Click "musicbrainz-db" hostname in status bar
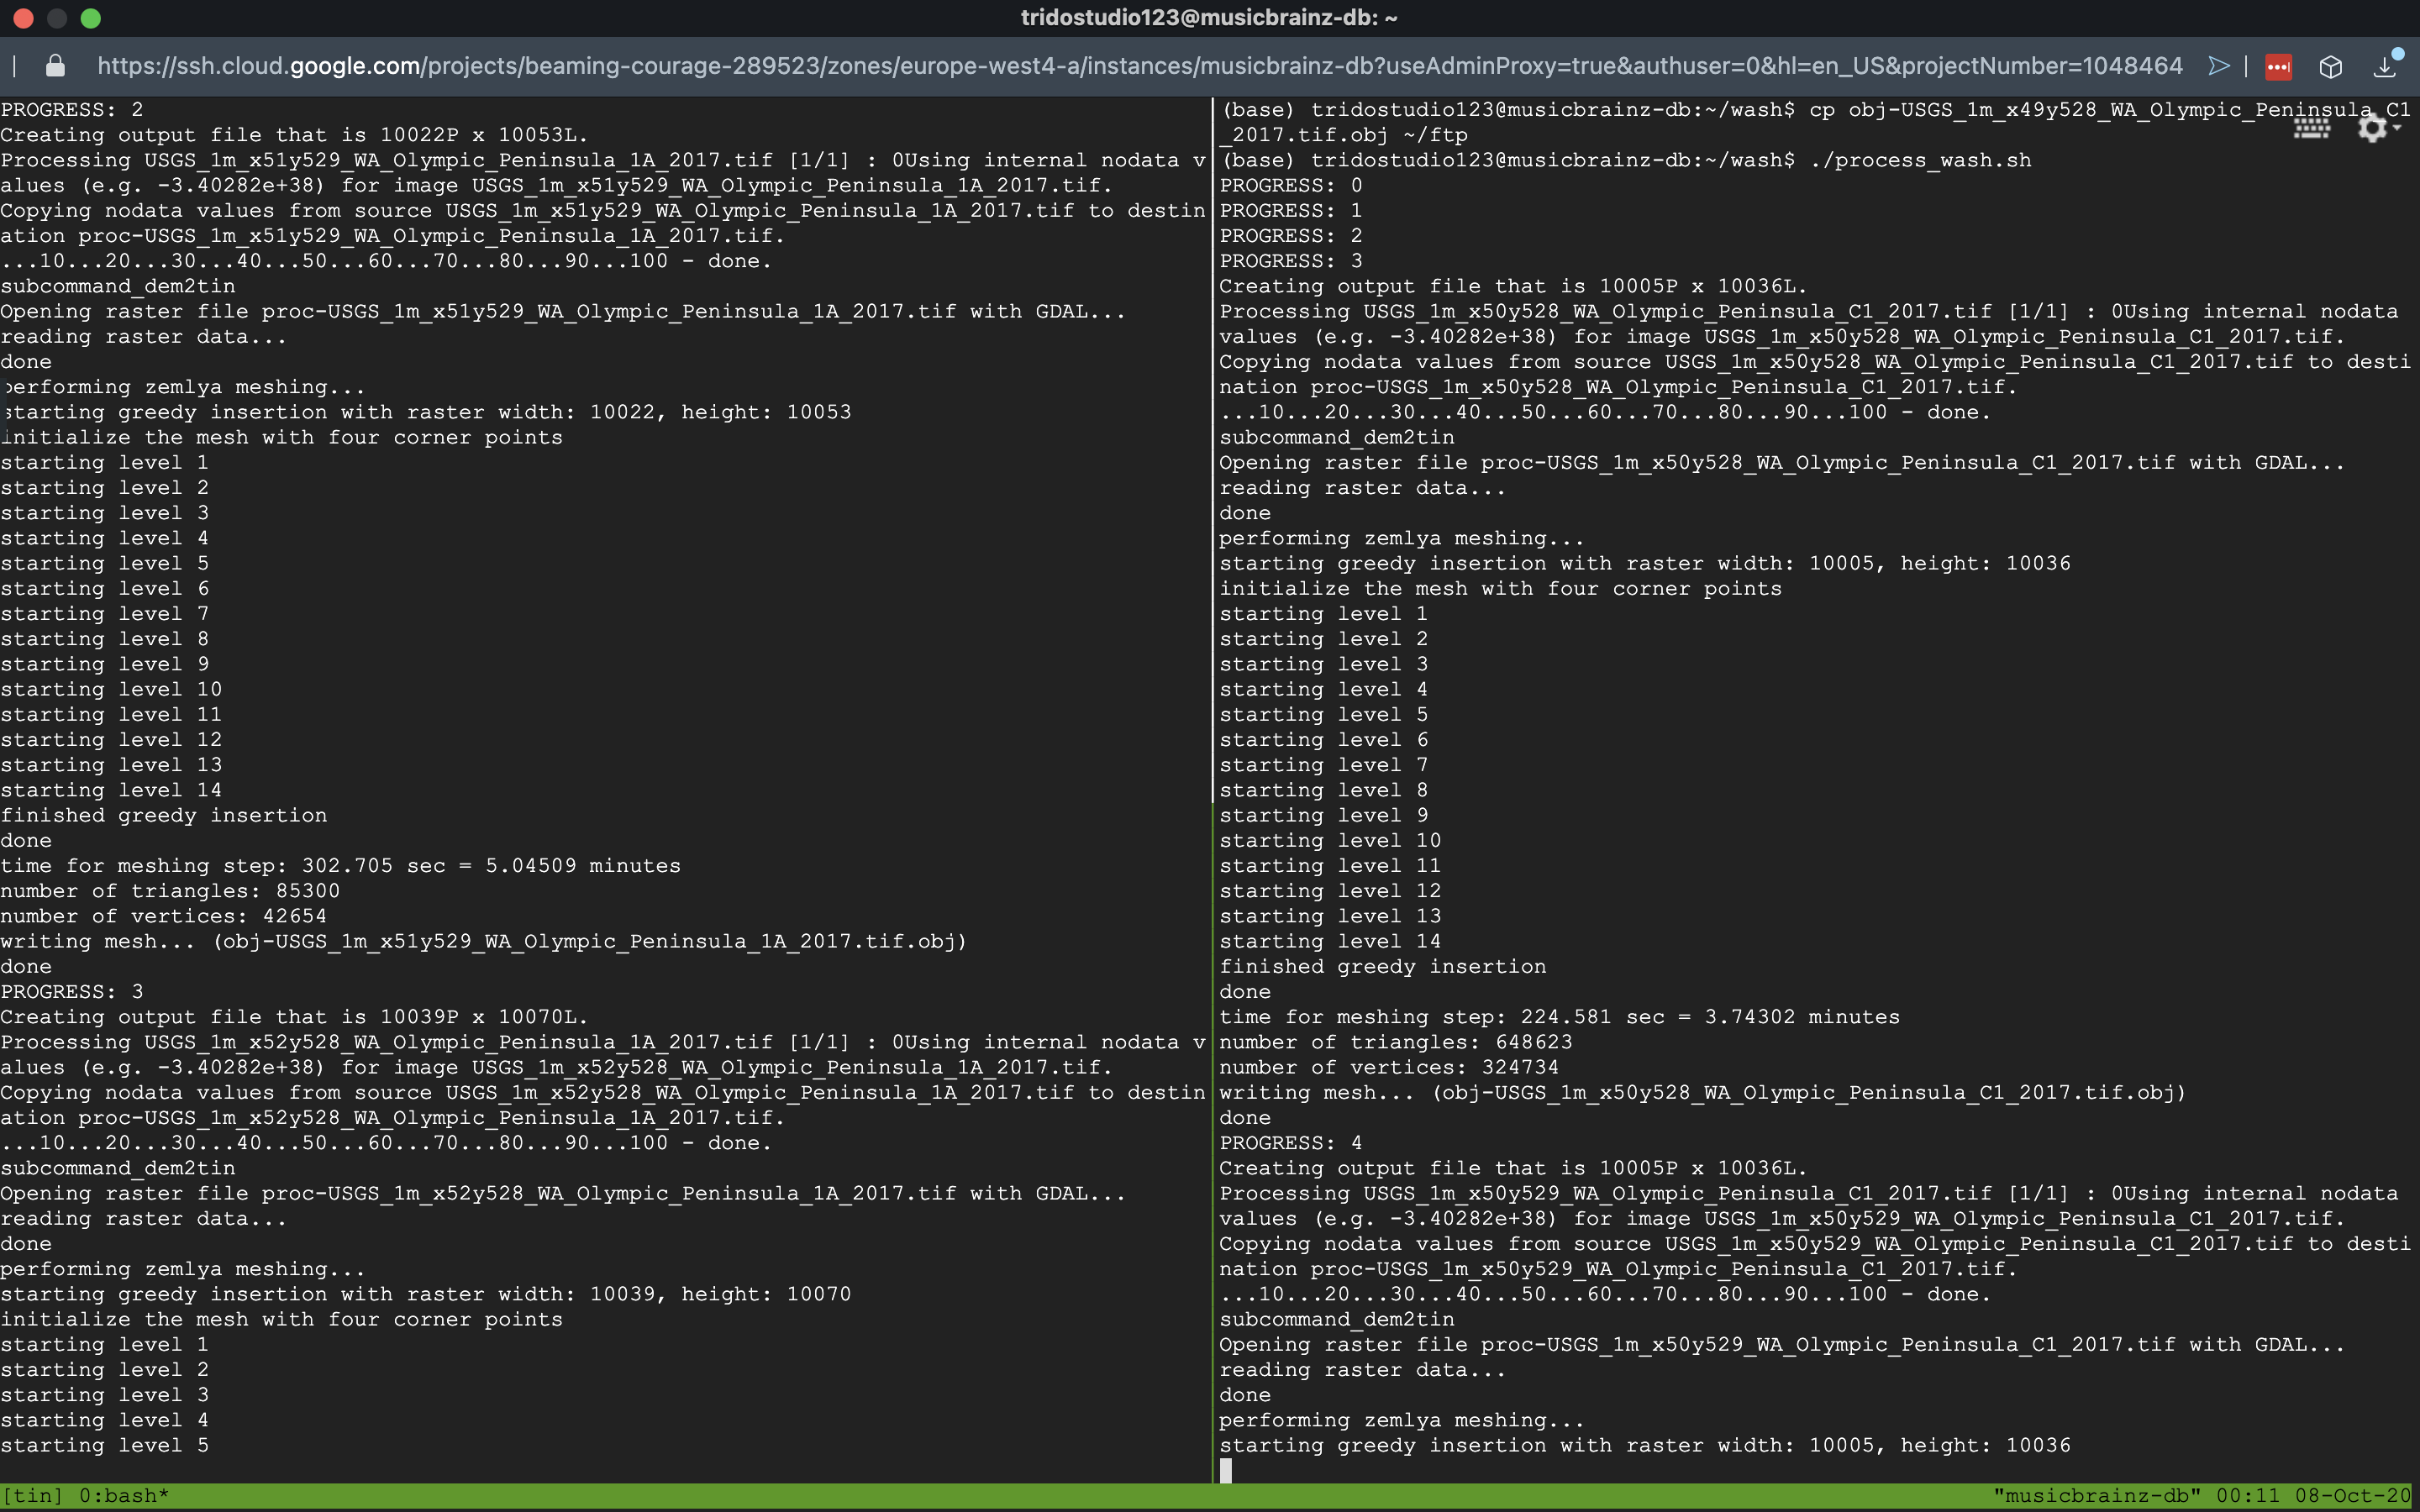This screenshot has height=1512, width=2420. tap(2097, 1496)
